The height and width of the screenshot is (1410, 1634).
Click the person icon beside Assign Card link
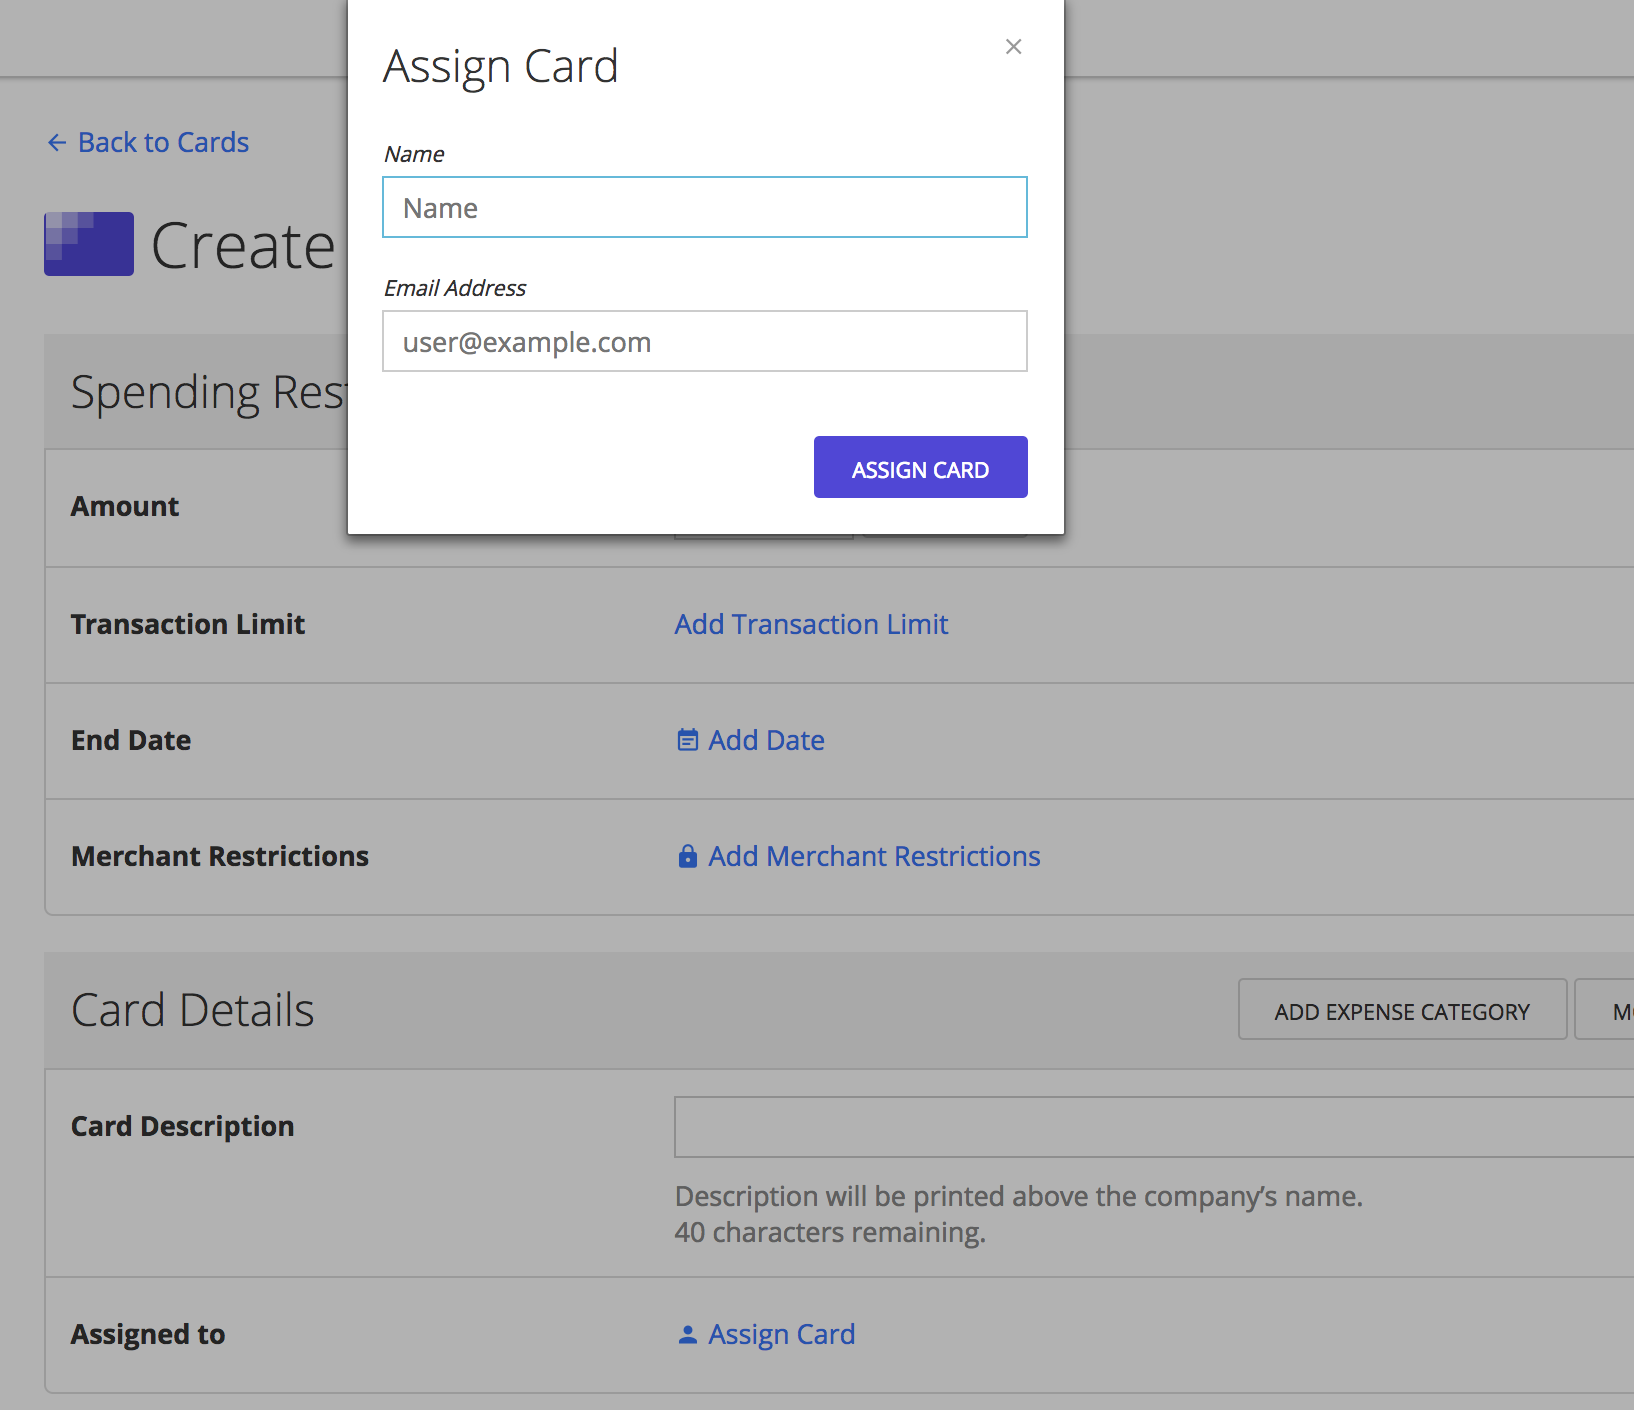687,1335
